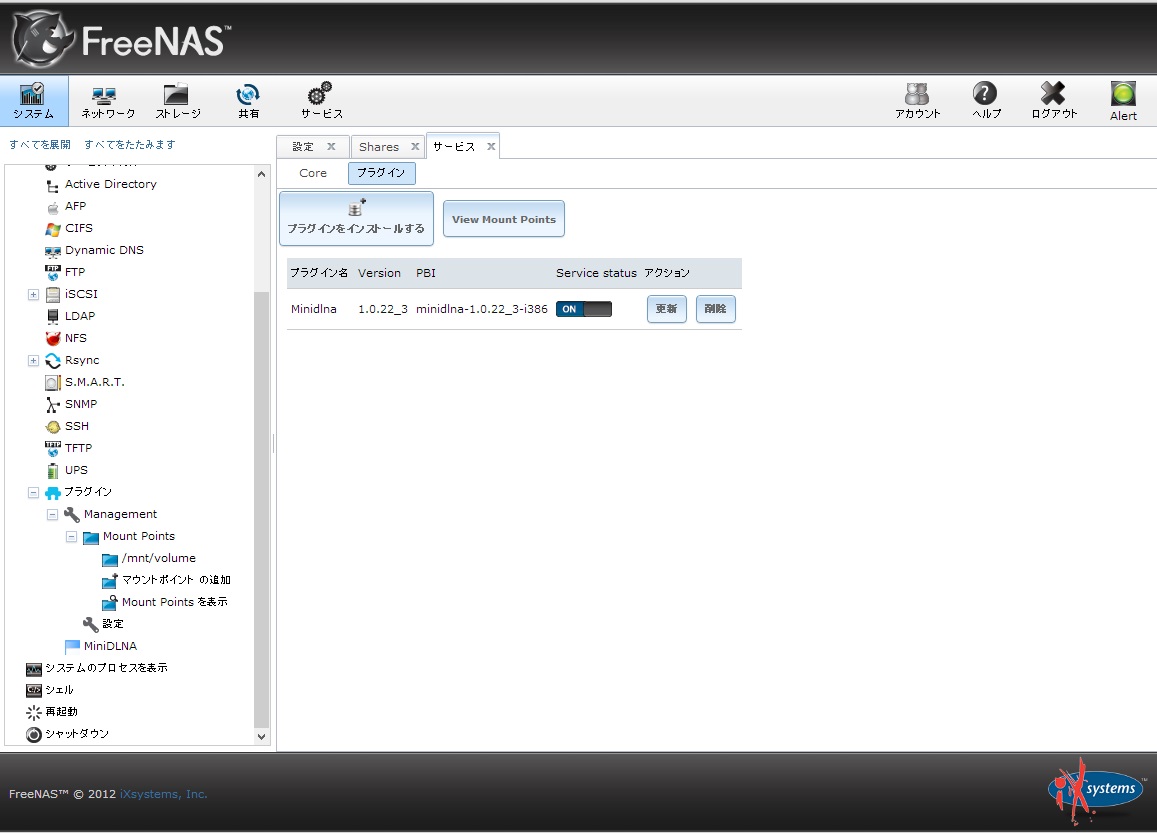Click マウントポイント の追加 tree item
Viewport: 1157px width, 833px height.
176,581
